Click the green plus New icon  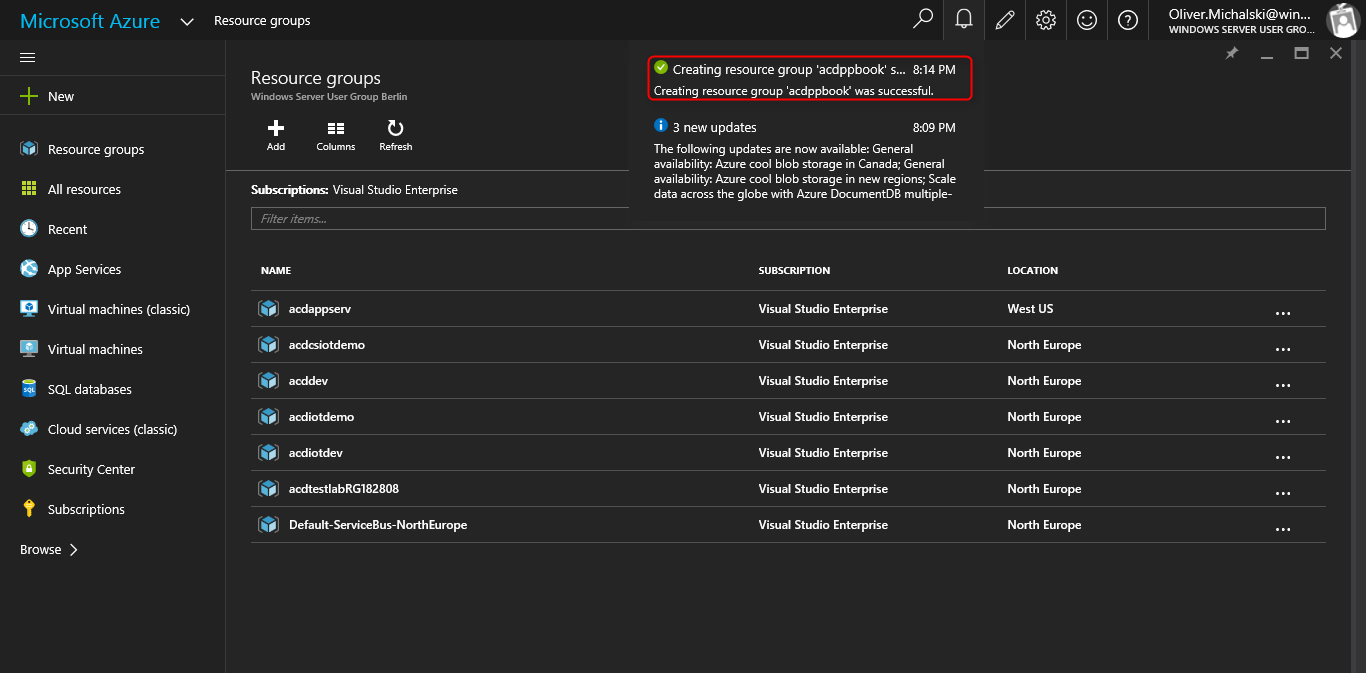(x=29, y=96)
